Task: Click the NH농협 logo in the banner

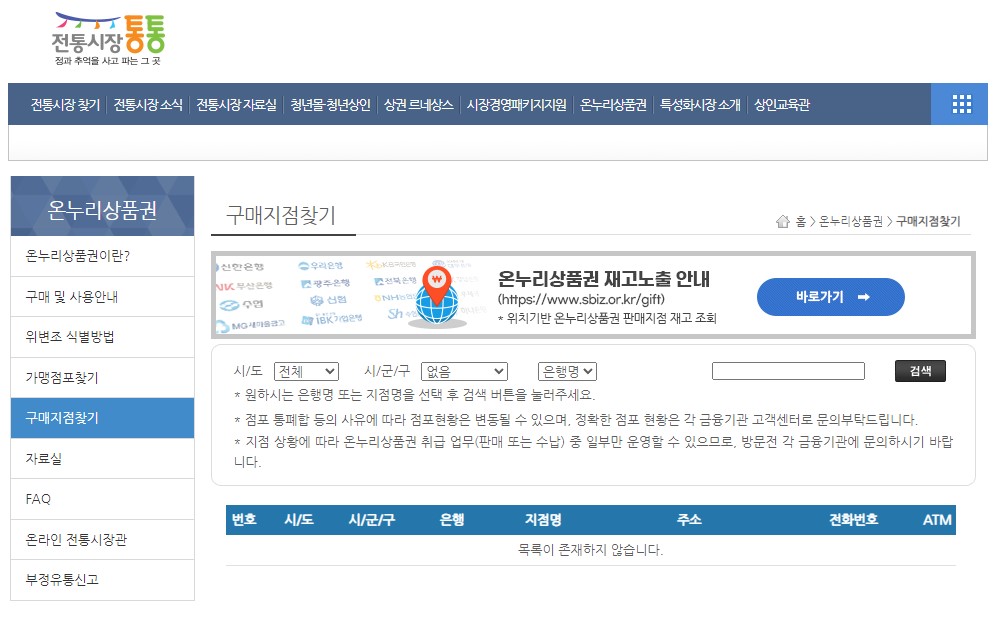Action: pyautogui.click(x=397, y=298)
